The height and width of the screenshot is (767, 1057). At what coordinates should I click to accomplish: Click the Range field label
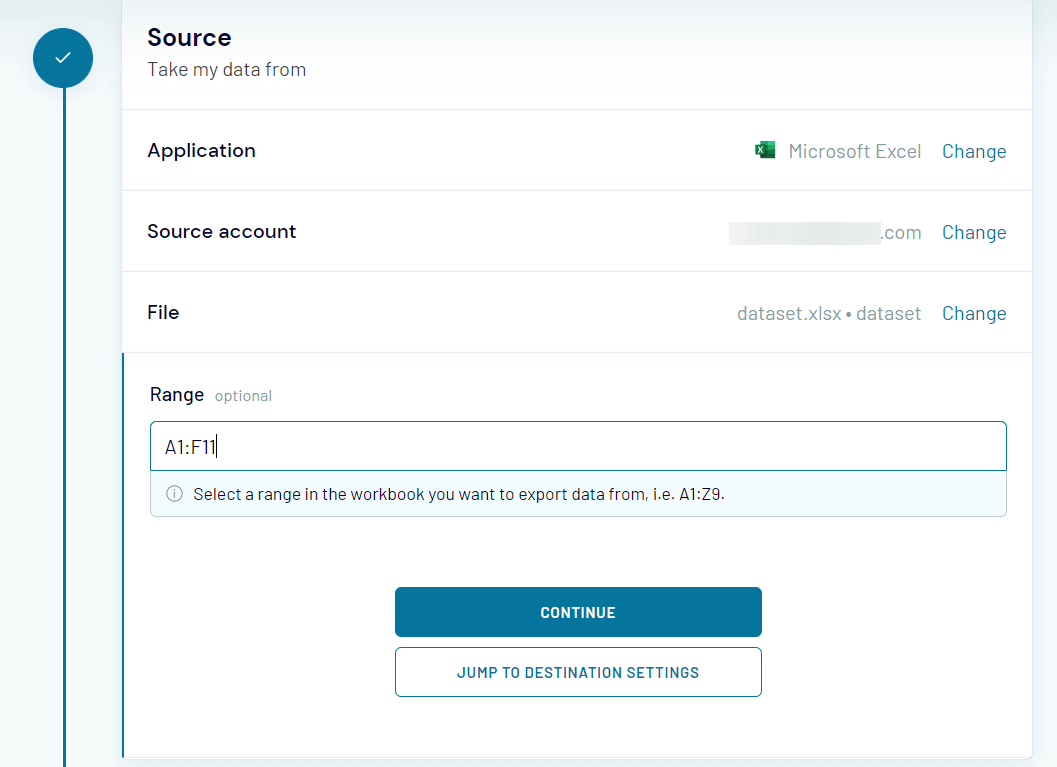point(177,394)
